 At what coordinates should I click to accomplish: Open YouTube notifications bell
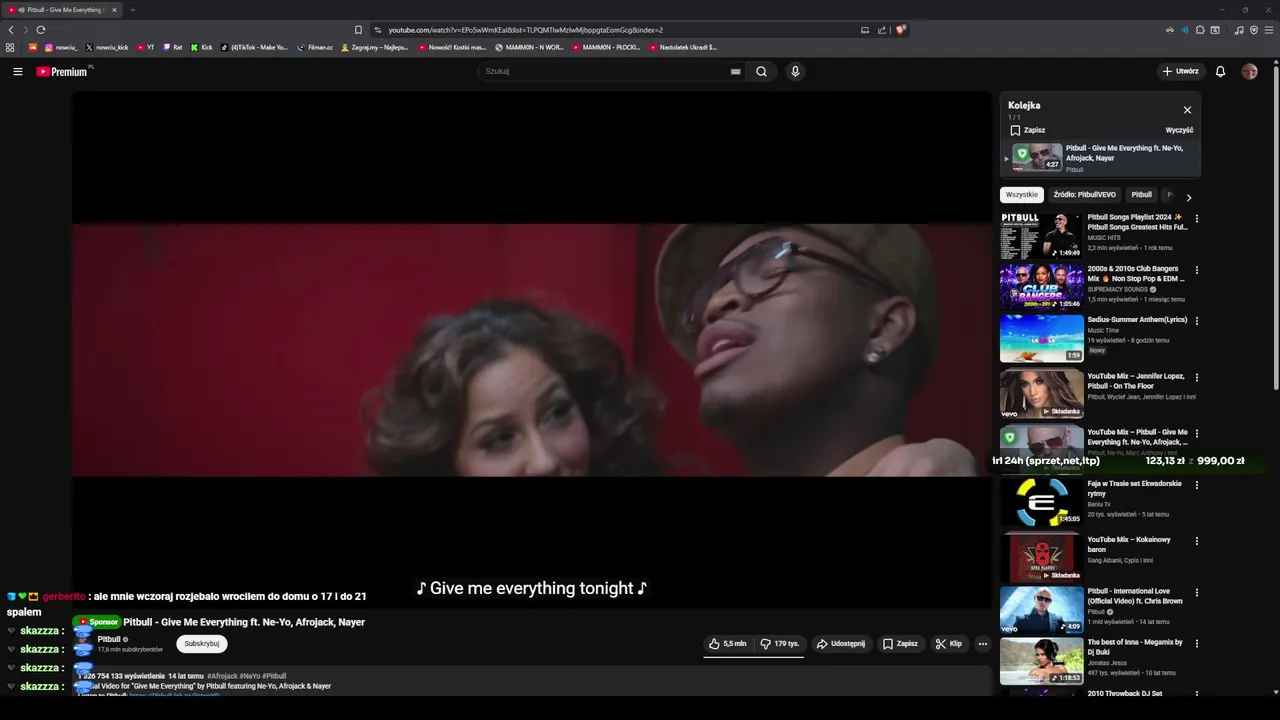pos(1220,71)
